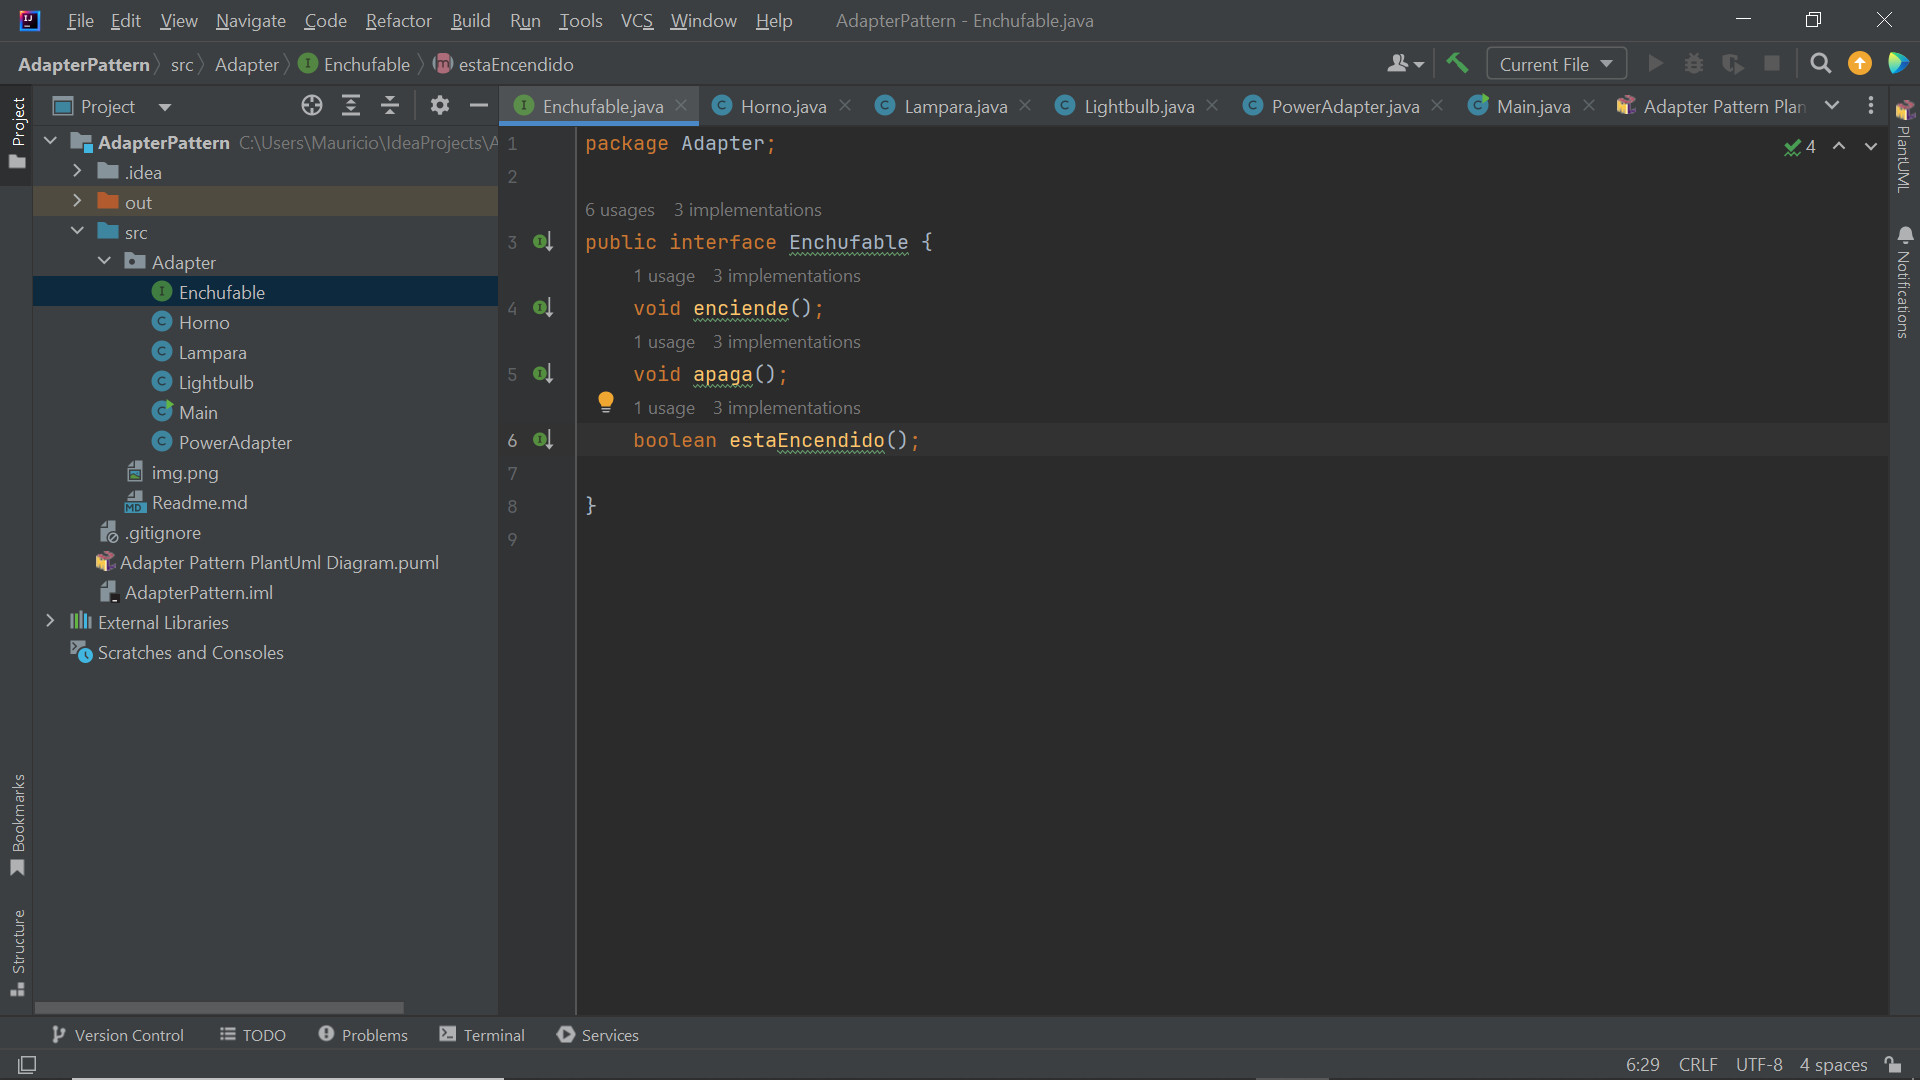The width and height of the screenshot is (1920, 1080).
Task: Click the UTF-8 encoding setting
Action: click(x=1759, y=1065)
